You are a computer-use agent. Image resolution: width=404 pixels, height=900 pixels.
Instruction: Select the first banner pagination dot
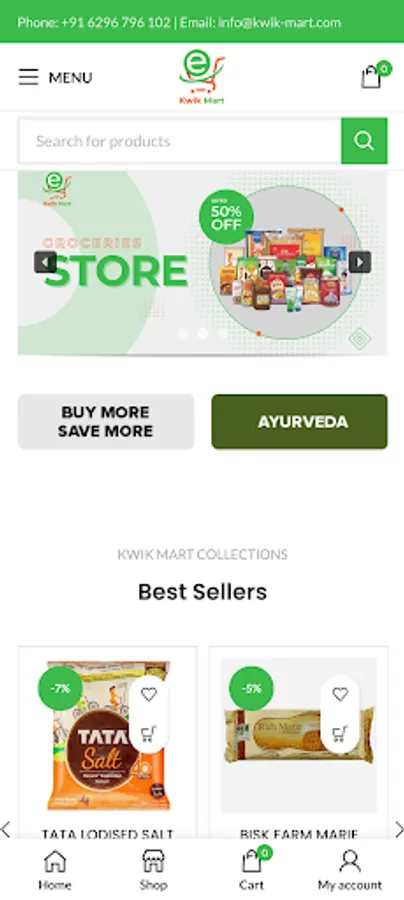click(182, 333)
